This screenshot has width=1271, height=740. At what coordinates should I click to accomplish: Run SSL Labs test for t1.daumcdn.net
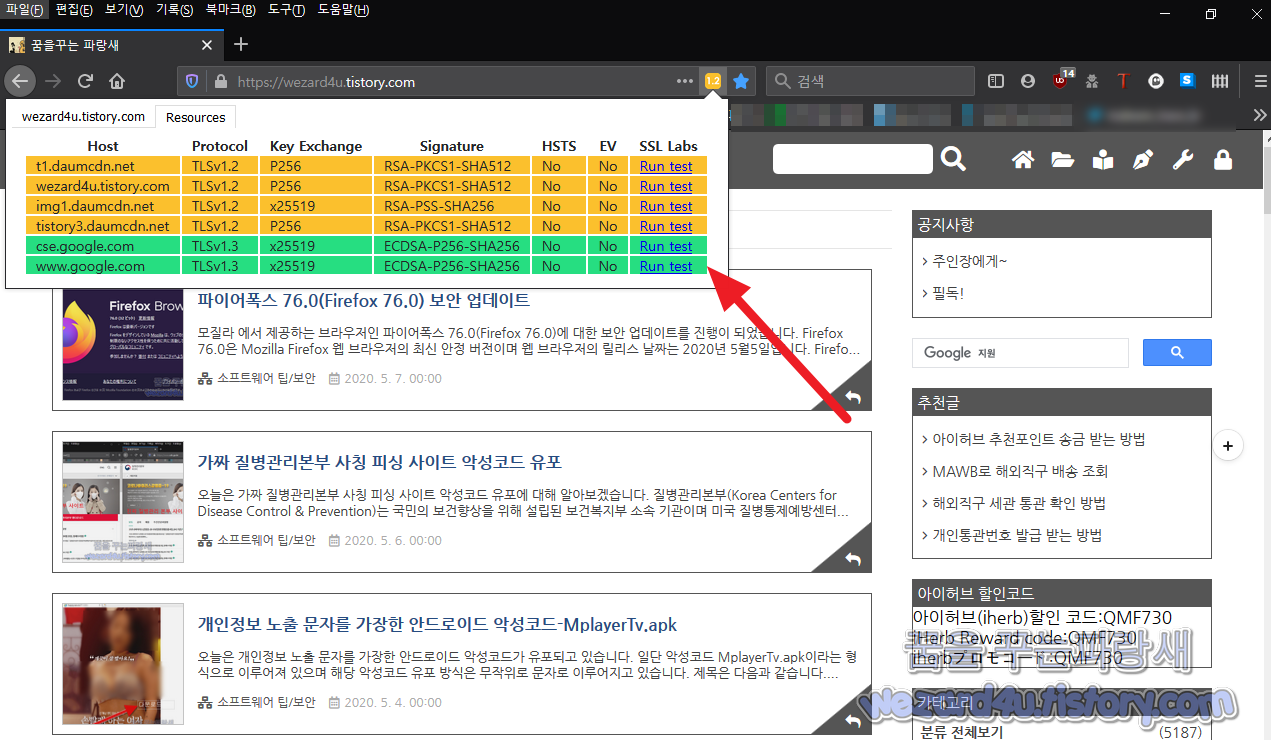[x=666, y=166]
